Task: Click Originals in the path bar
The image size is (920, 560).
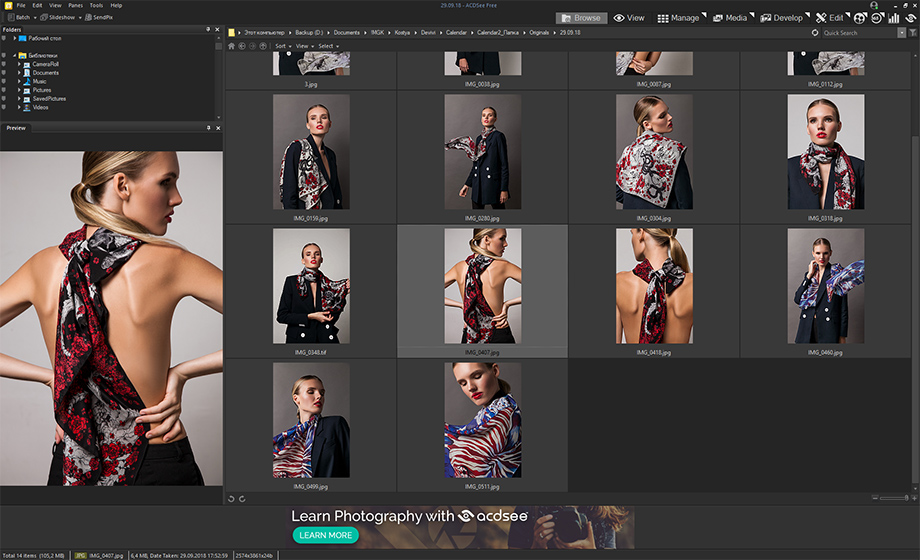Action: [x=539, y=33]
